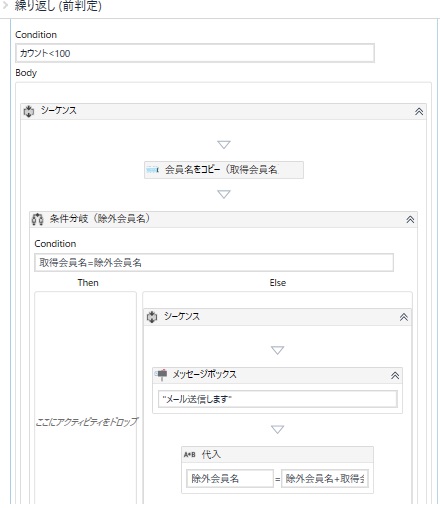440x508 pixels.
Task: Click the 会員名をコピー activity icon
Action: point(152,170)
